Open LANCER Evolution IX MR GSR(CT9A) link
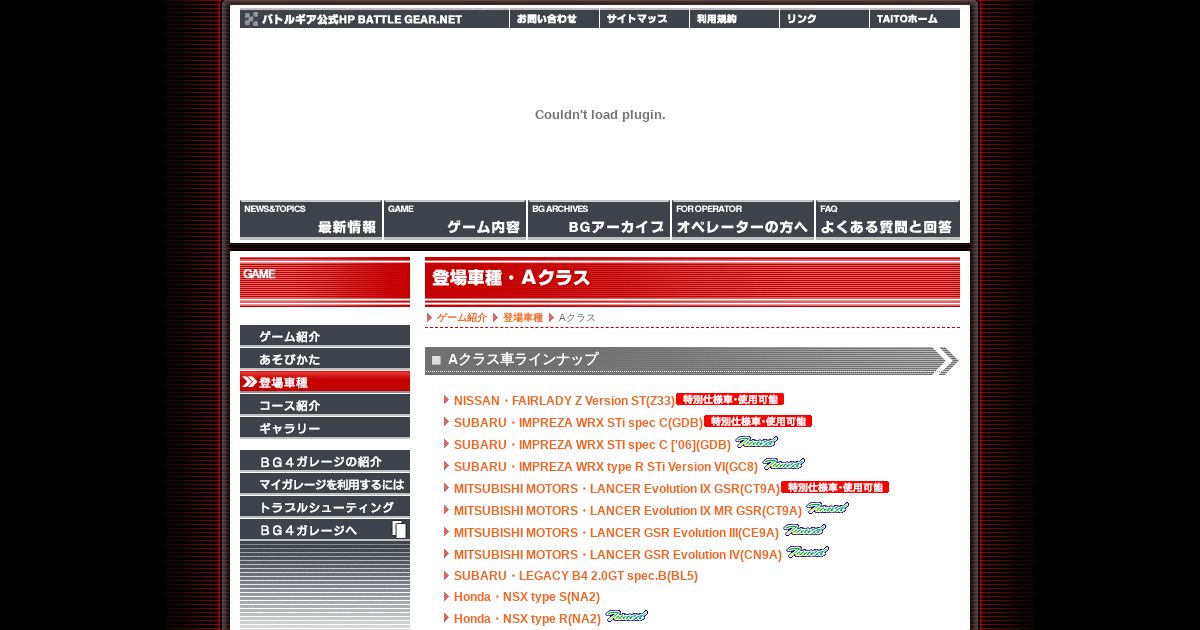The width and height of the screenshot is (1200, 630). pos(628,511)
